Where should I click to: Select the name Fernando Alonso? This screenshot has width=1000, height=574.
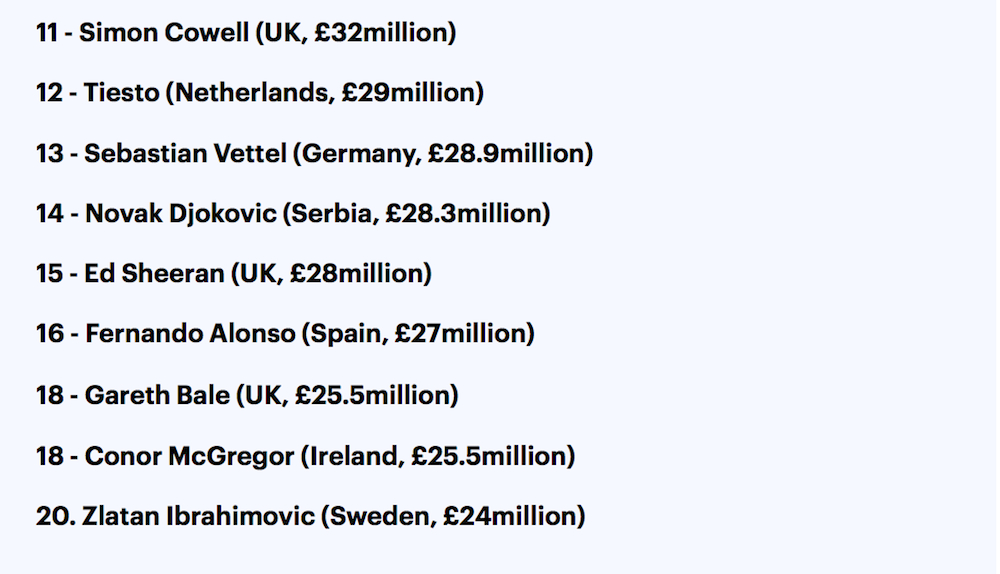188,334
